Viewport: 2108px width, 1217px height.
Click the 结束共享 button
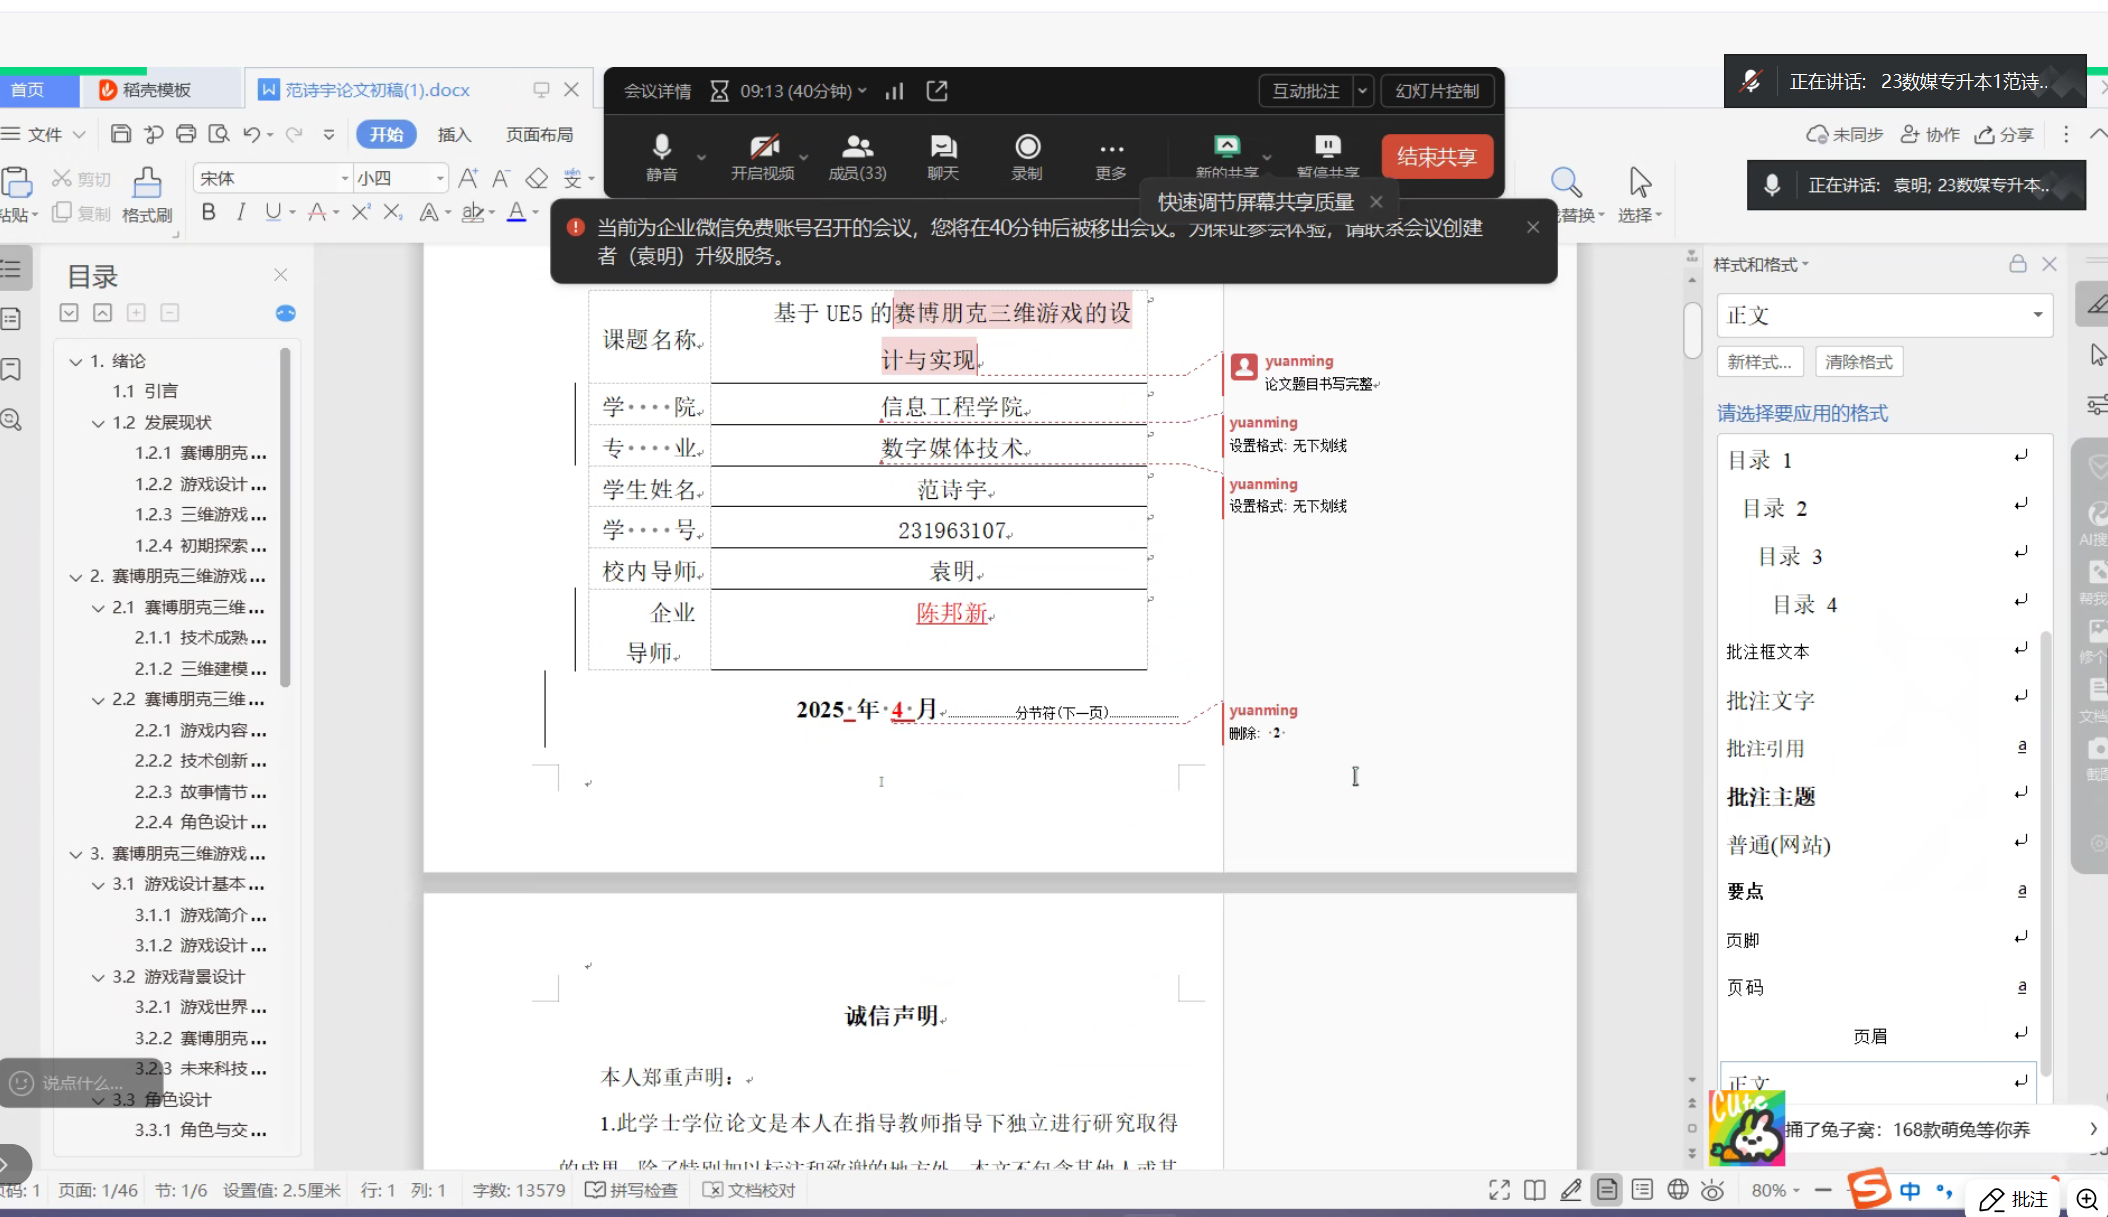[1436, 156]
